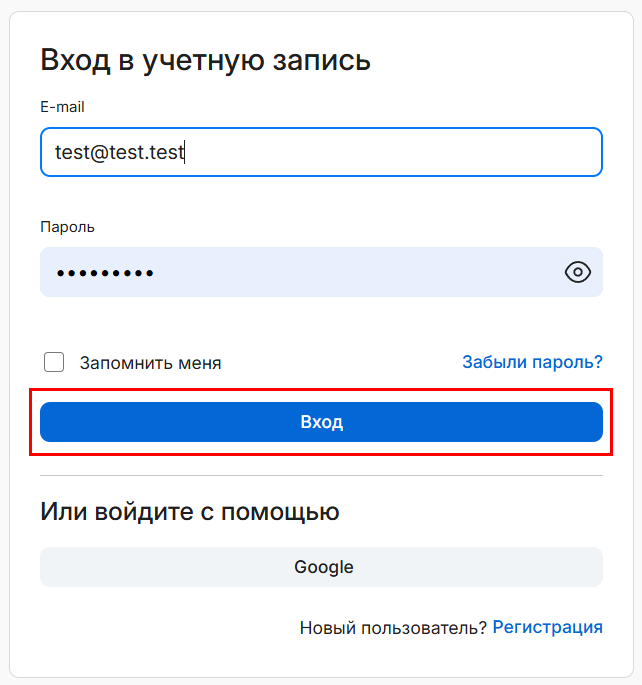
Task: Click the "Запомнить меня" label text
Action: [x=150, y=363]
